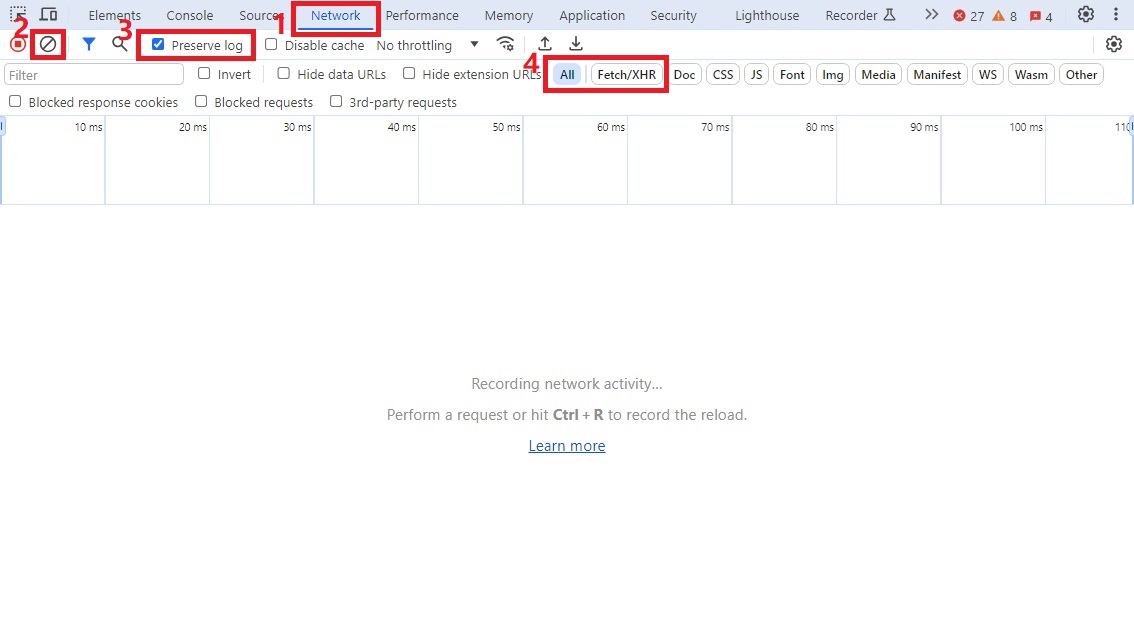Expand the hidden DevTools tabs chevron
This screenshot has width=1134, height=623.
[x=931, y=15]
